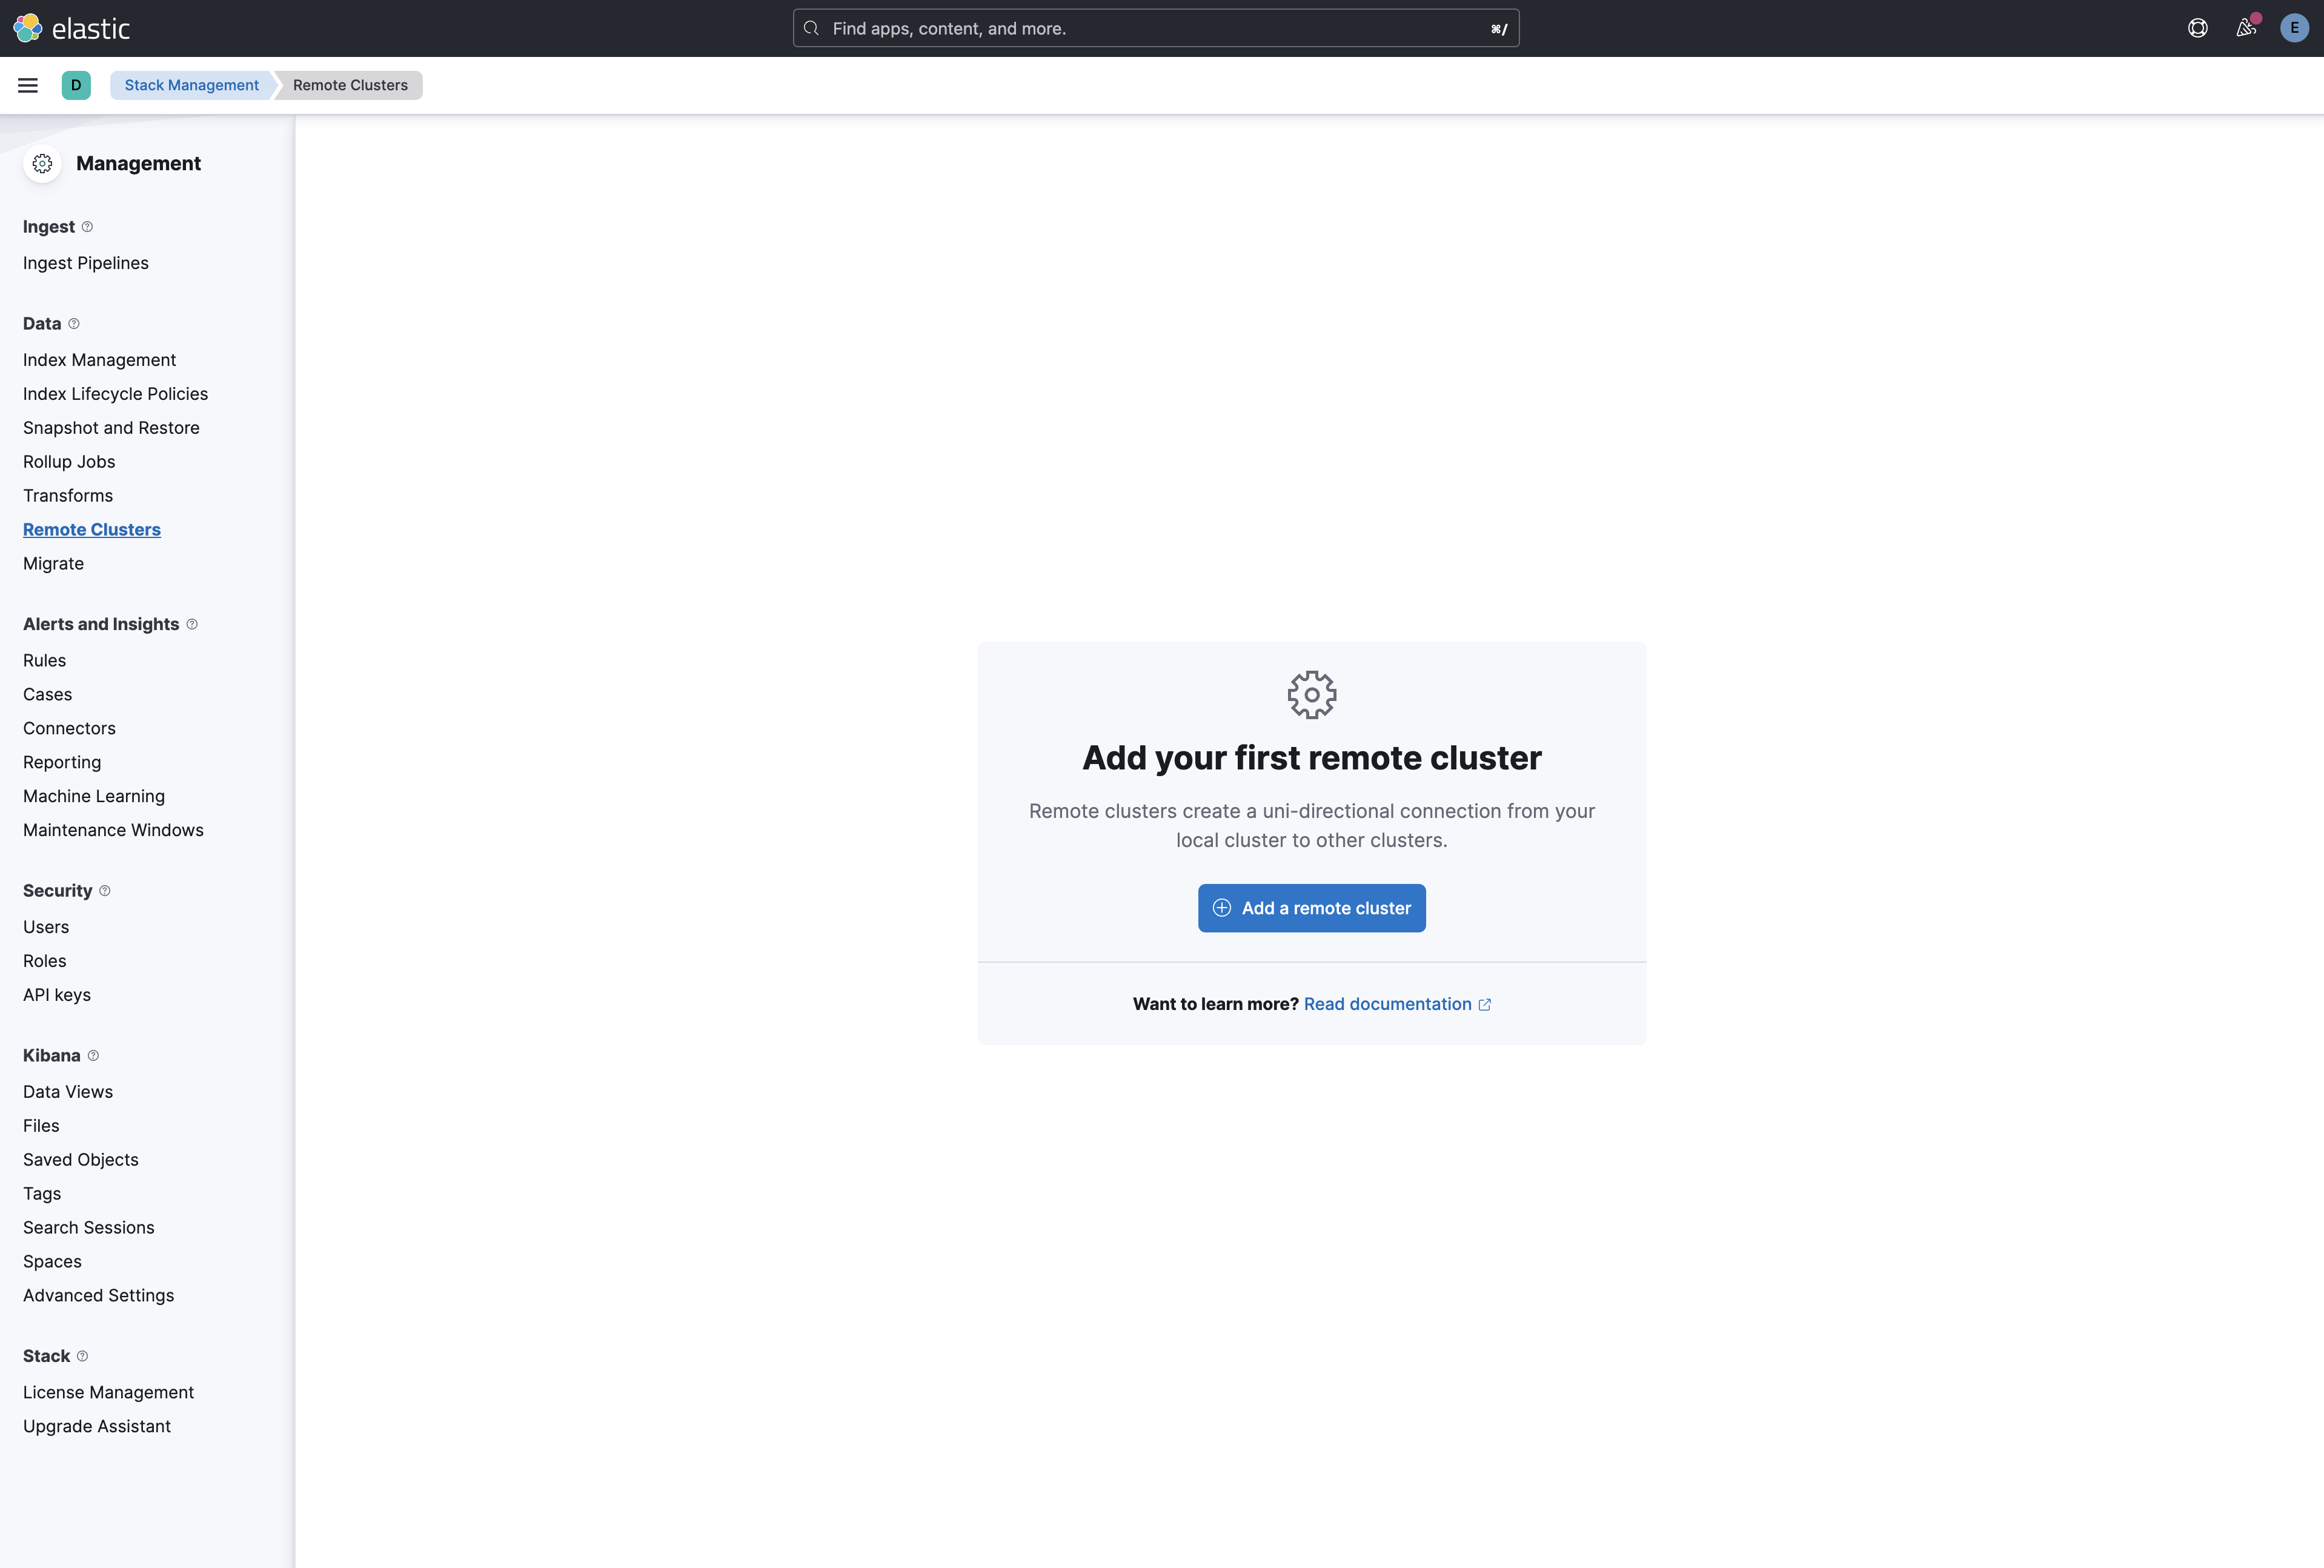Open Index Management from sidebar

coord(98,359)
